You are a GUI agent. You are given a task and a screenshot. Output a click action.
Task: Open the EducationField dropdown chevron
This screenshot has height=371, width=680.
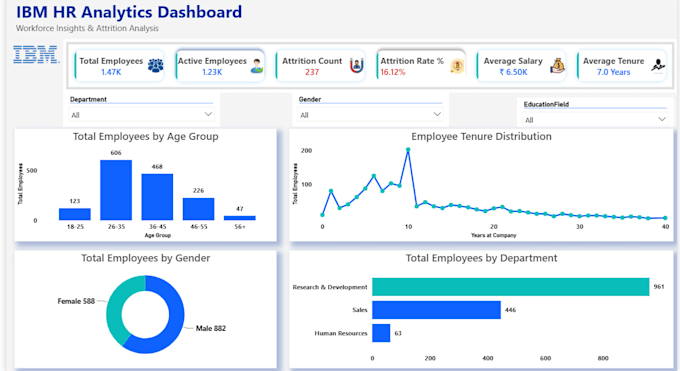click(x=662, y=119)
